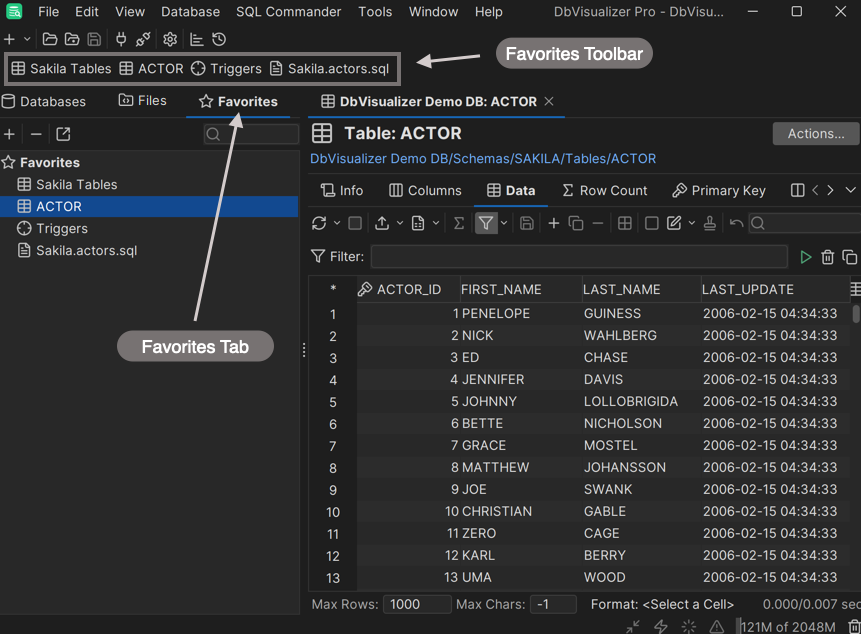This screenshot has width=861, height=634.
Task: Click the Actions... button
Action: pos(815,133)
